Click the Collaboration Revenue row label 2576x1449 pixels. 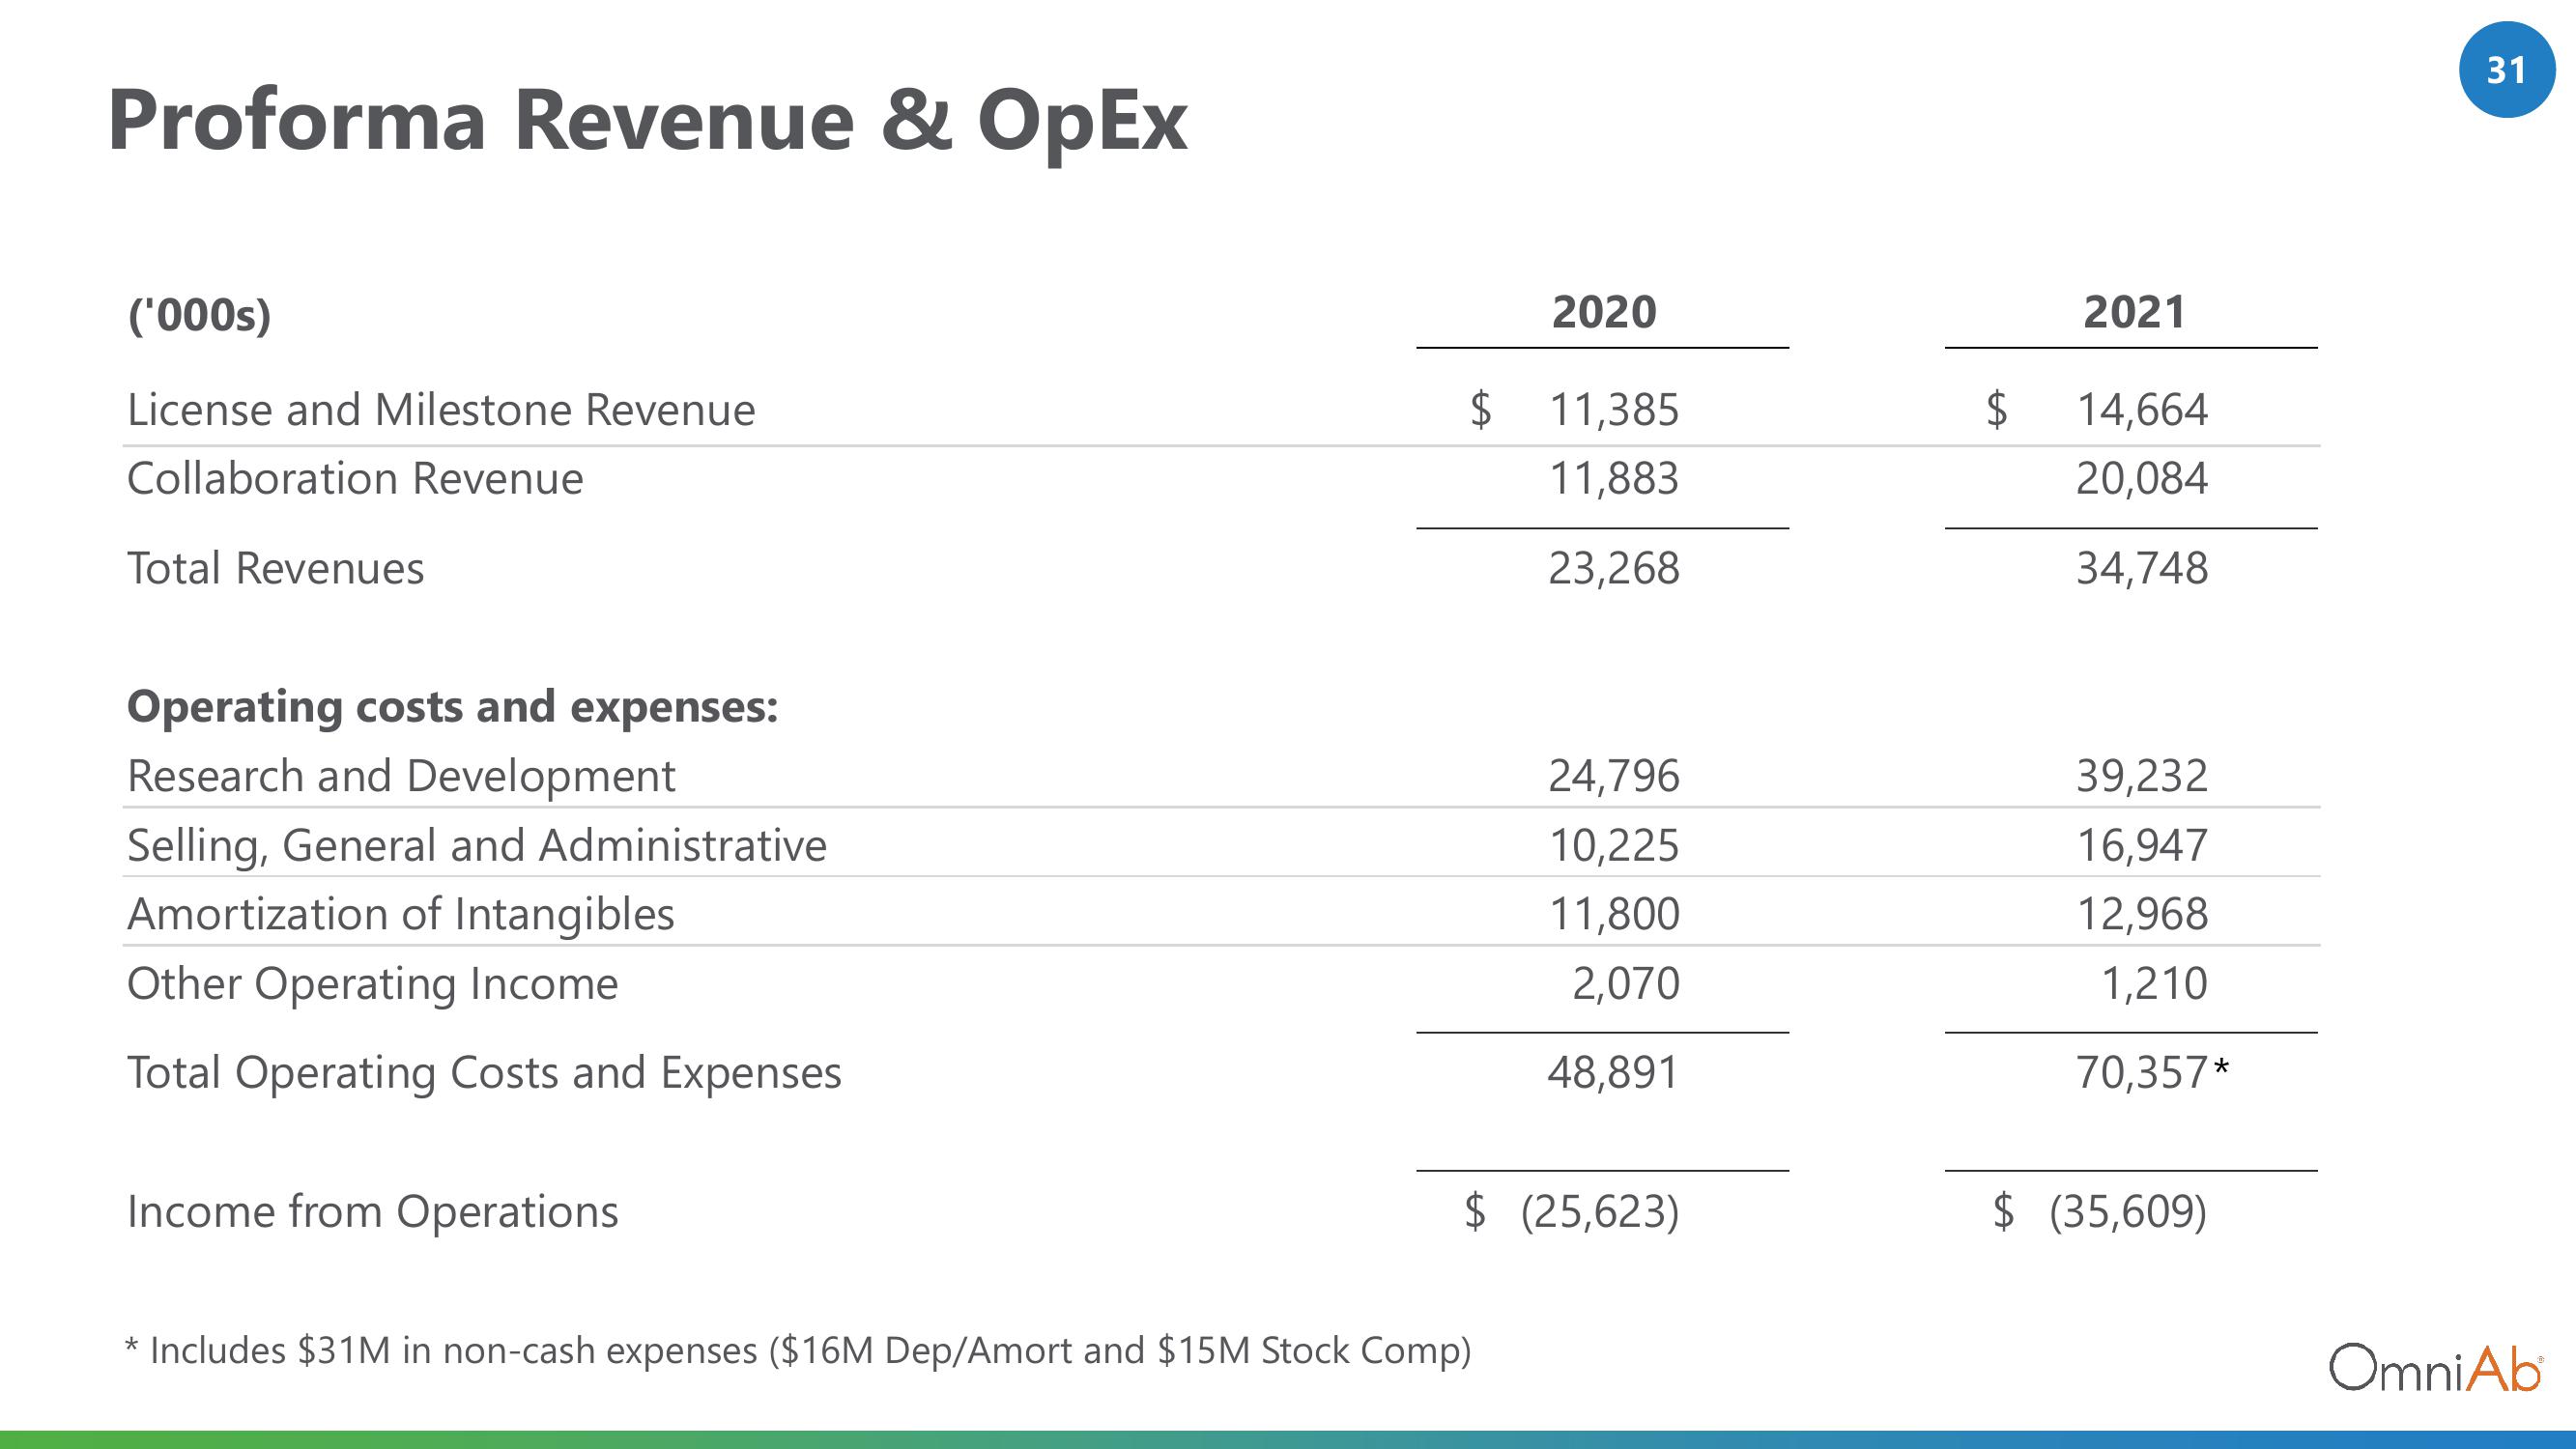click(x=355, y=478)
